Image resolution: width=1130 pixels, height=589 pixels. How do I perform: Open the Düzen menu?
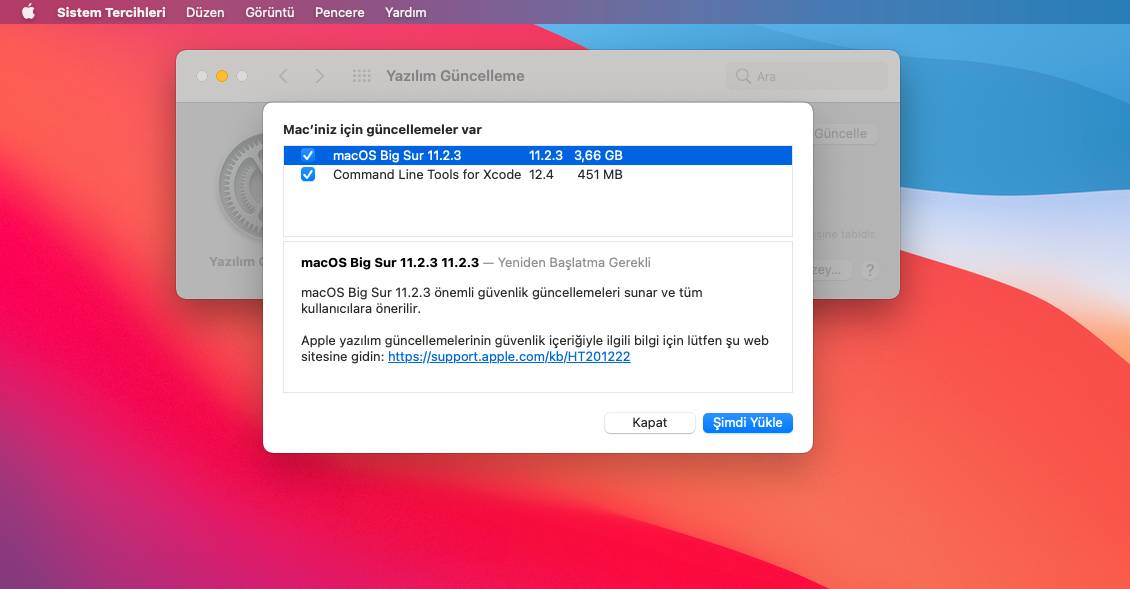tap(205, 12)
